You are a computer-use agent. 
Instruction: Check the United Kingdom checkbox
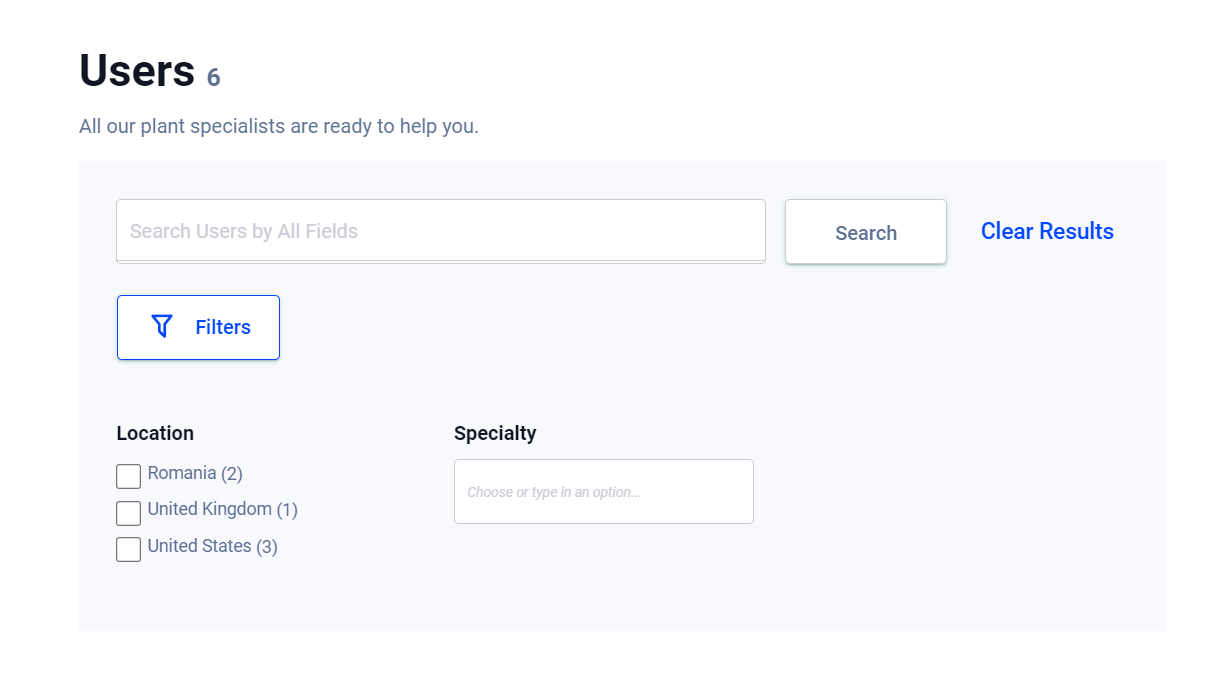(129, 513)
